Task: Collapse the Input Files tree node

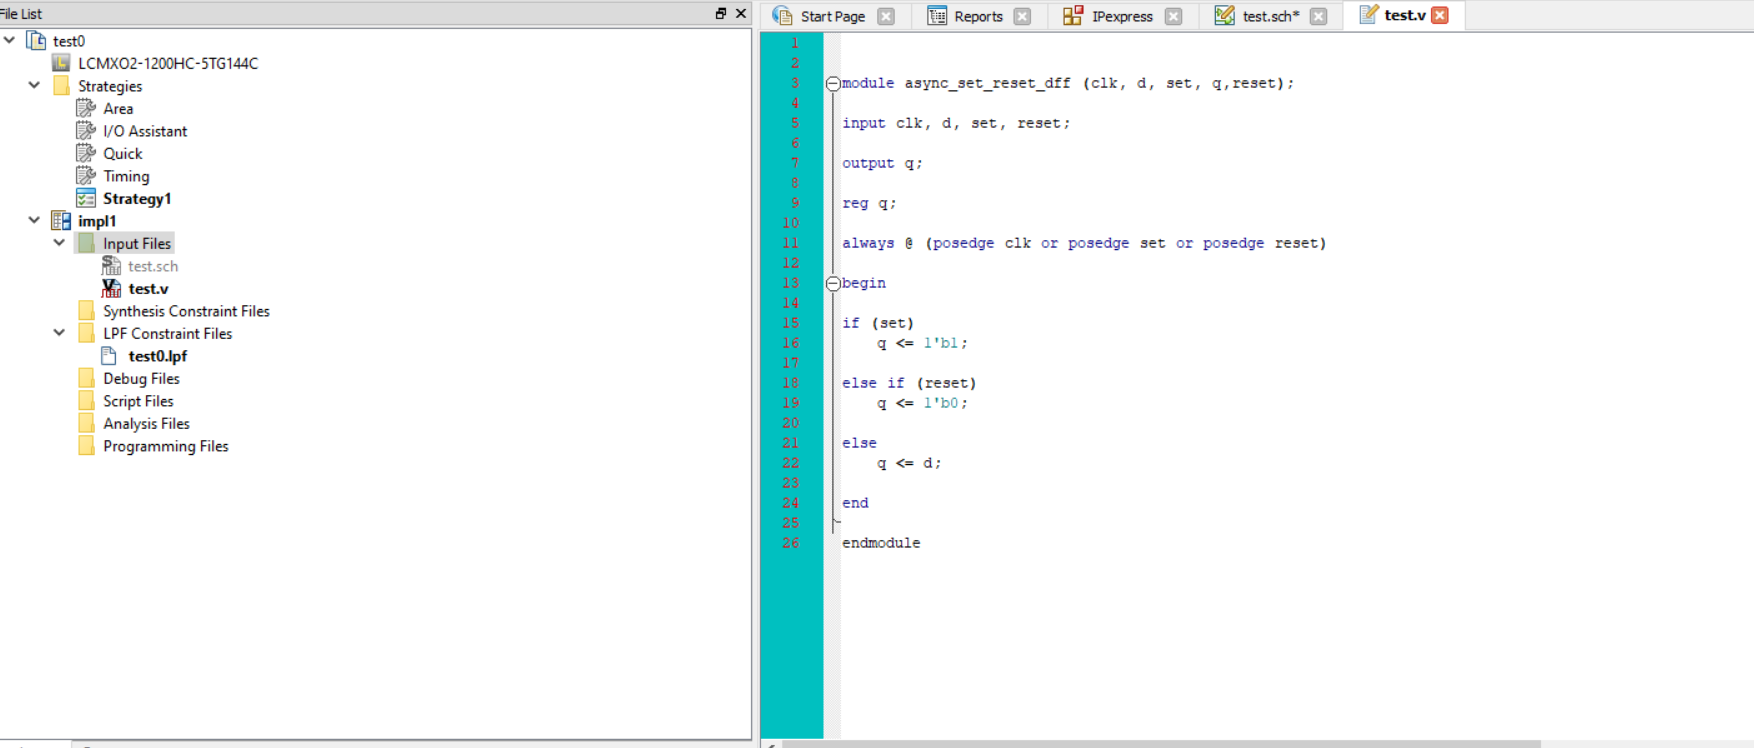Action: pyautogui.click(x=59, y=242)
